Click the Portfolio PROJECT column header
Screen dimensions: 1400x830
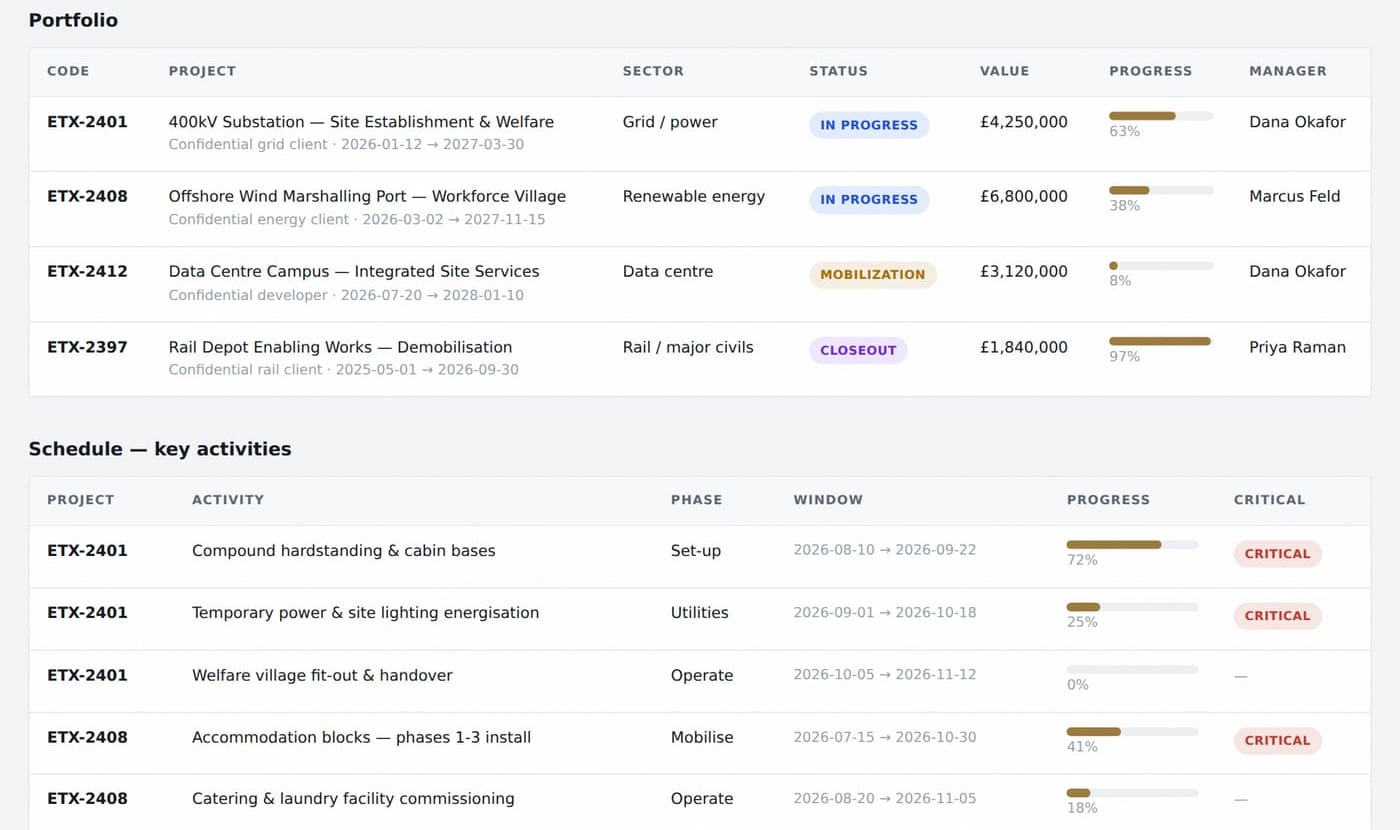pos(202,71)
